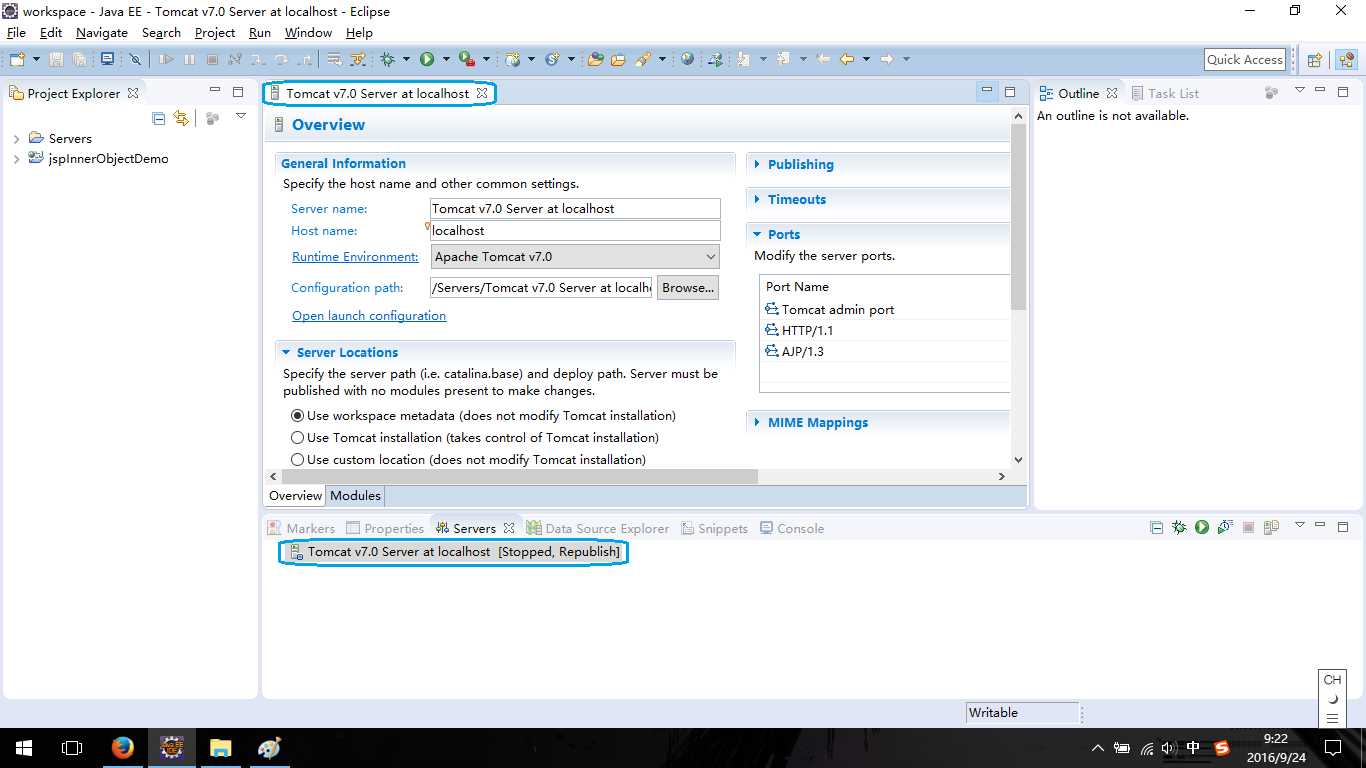Click Collapse All in Project Explorer
Screen dimensions: 1366x768
158,118
